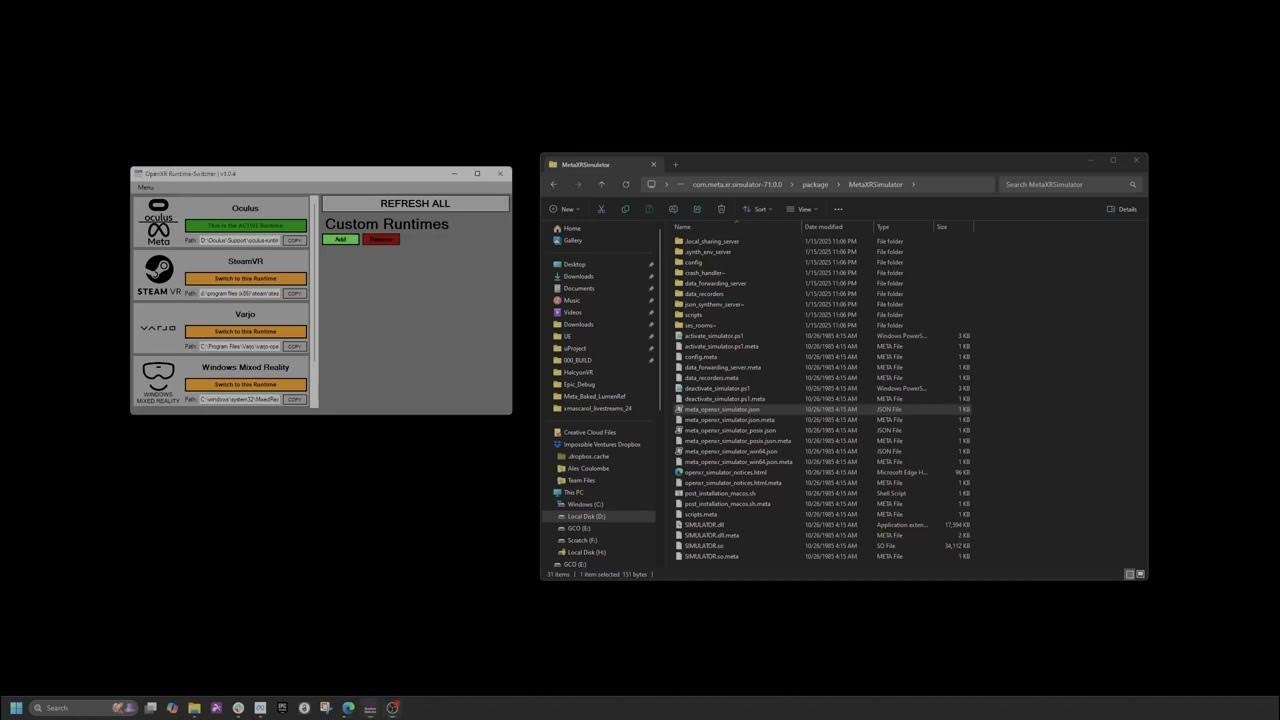The height and width of the screenshot is (720, 1280).
Task: Click the Oculus runtime path field
Action: tap(239, 241)
